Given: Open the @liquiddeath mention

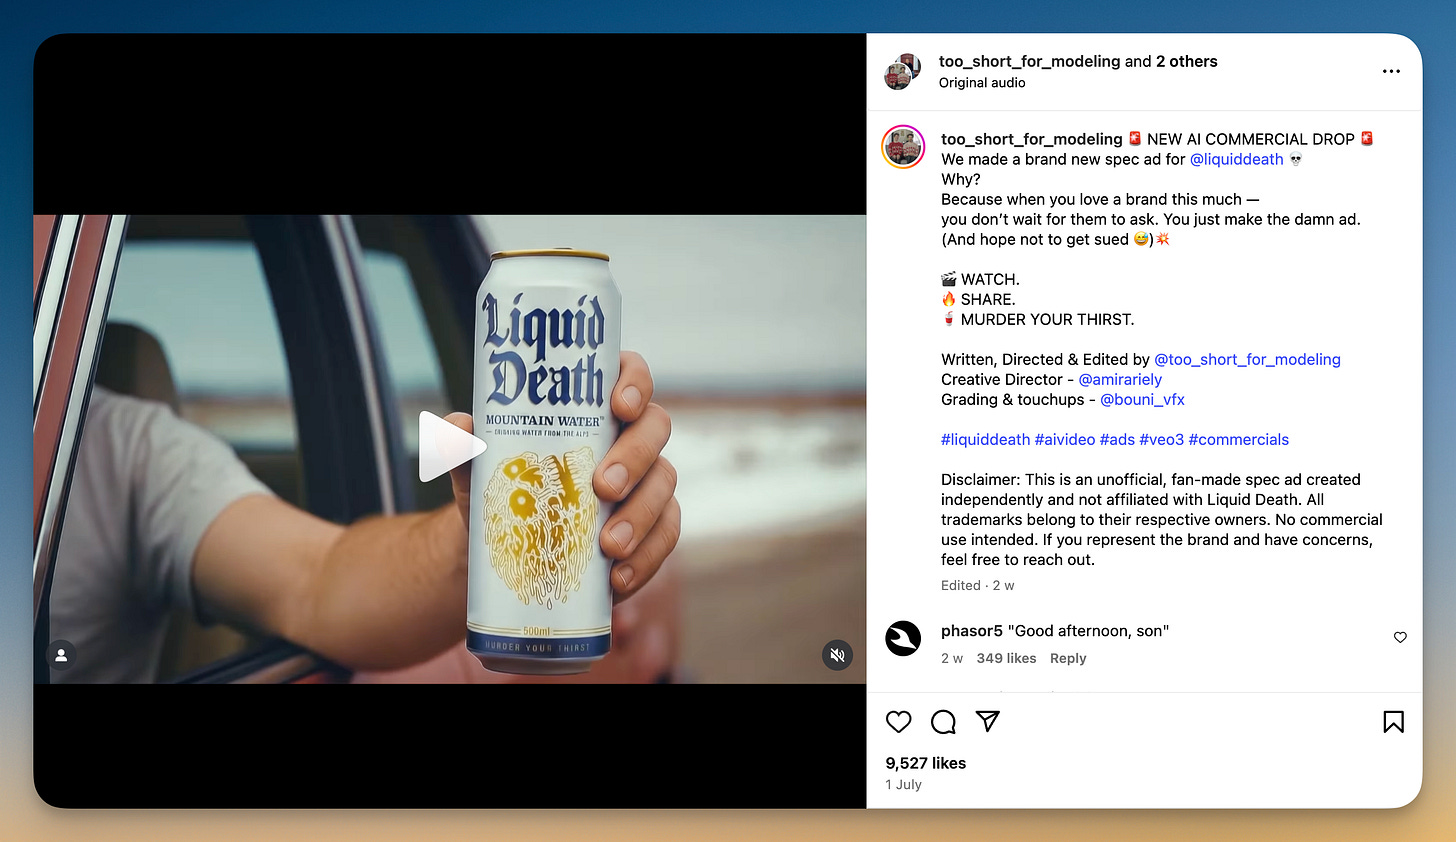Looking at the screenshot, I should [1236, 159].
